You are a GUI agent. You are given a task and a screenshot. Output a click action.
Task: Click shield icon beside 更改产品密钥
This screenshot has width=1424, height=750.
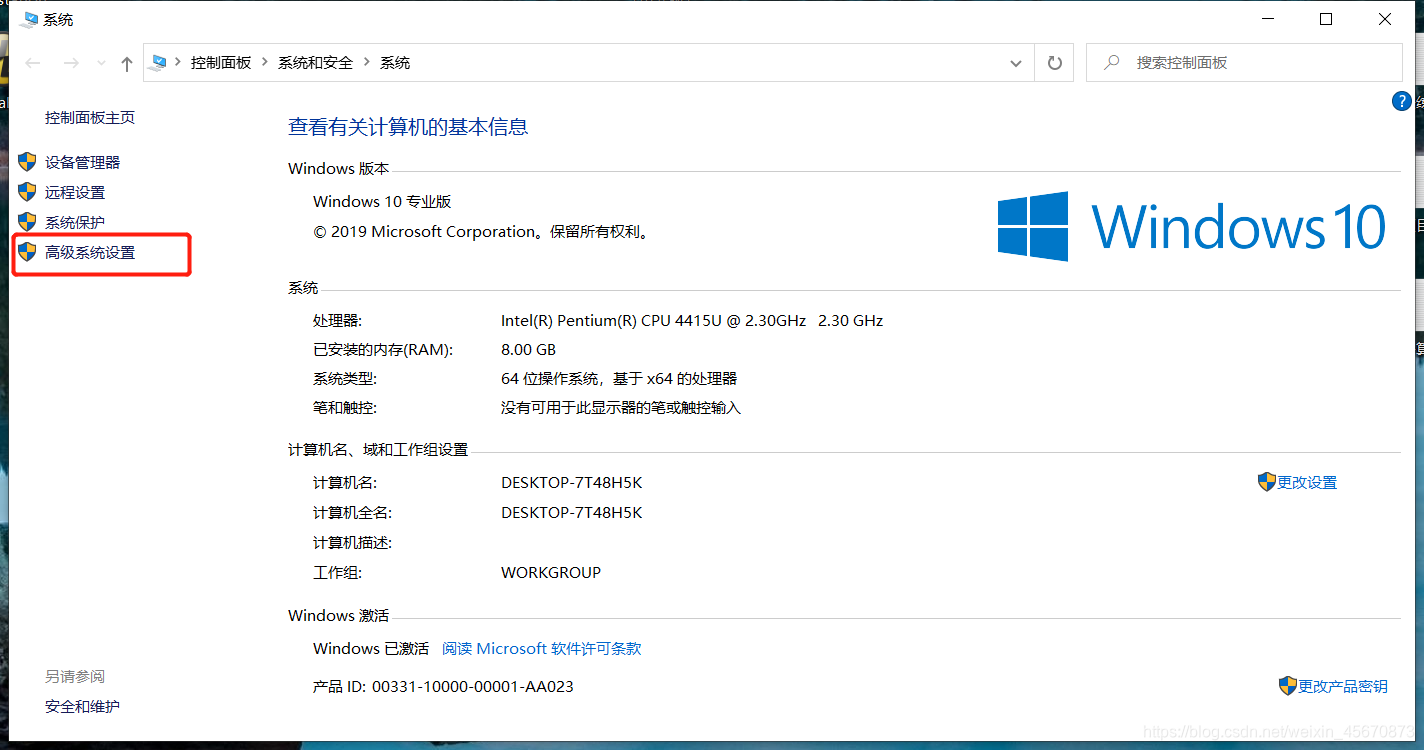pyautogui.click(x=1288, y=686)
